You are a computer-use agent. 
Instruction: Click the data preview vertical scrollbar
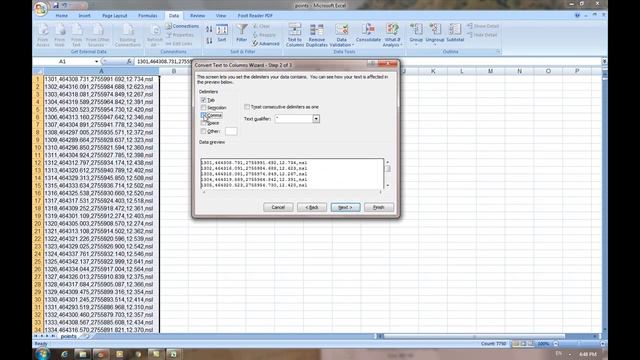pos(388,174)
